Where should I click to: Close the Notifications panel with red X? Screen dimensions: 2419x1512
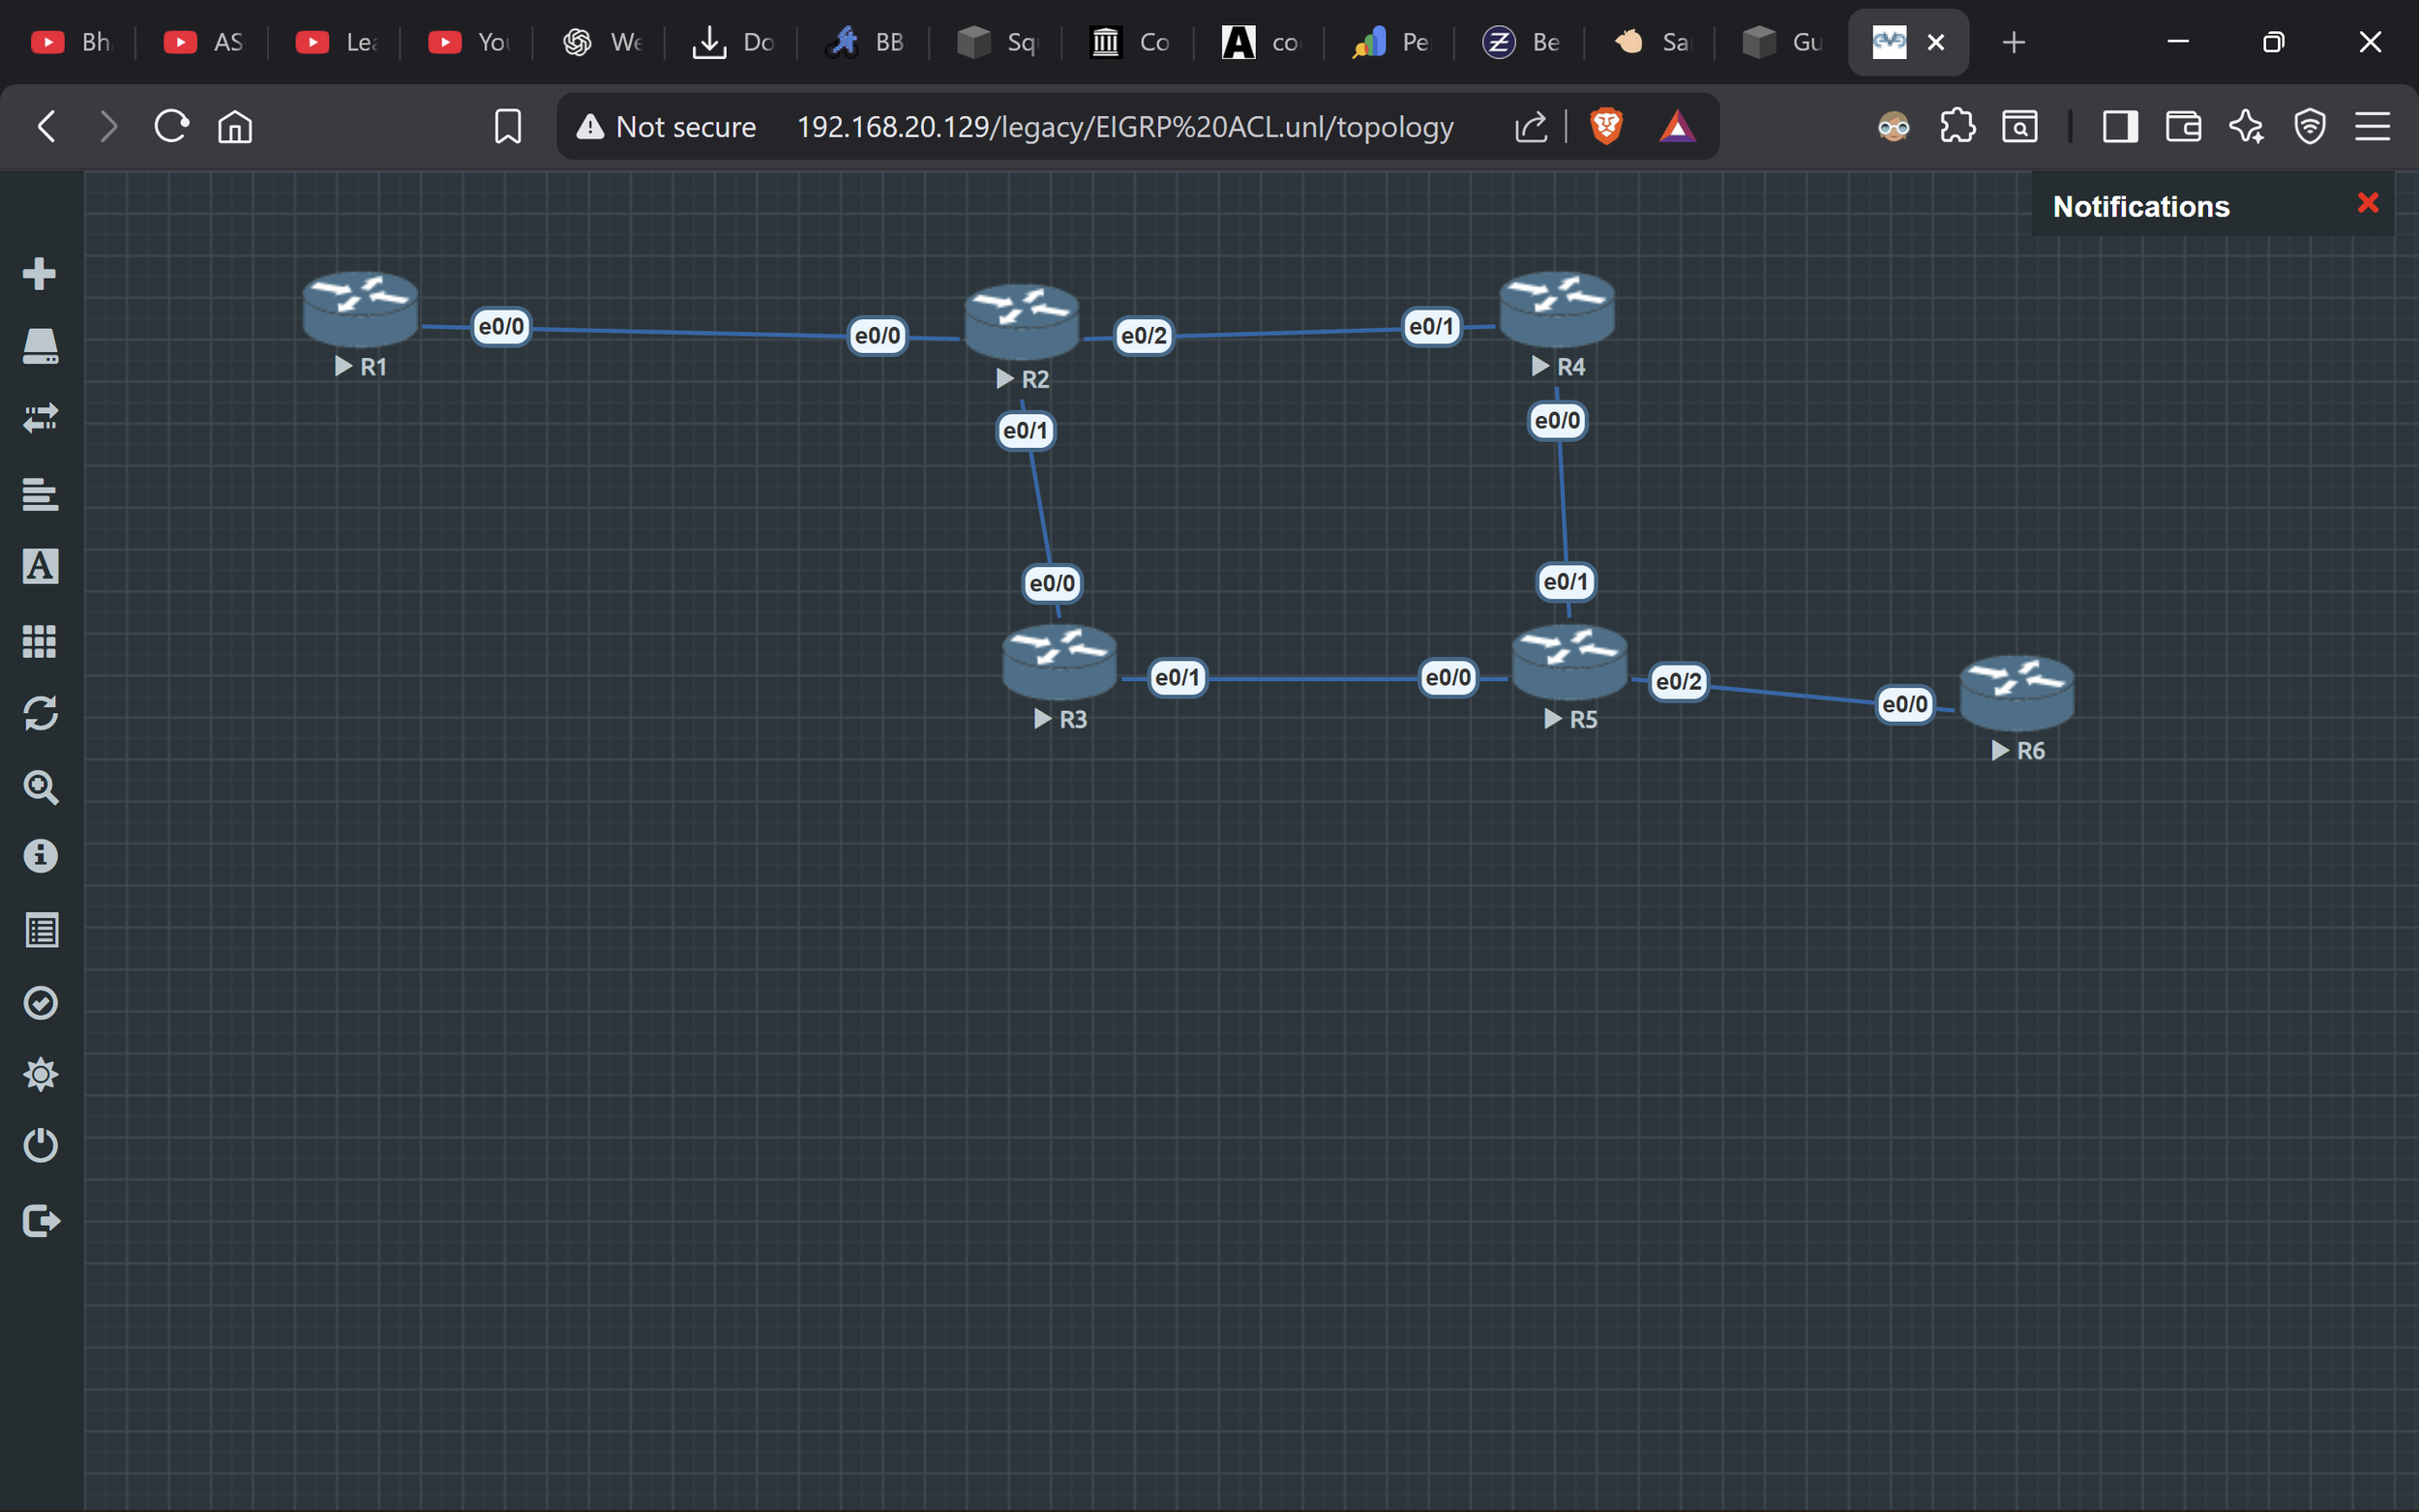point(2367,203)
